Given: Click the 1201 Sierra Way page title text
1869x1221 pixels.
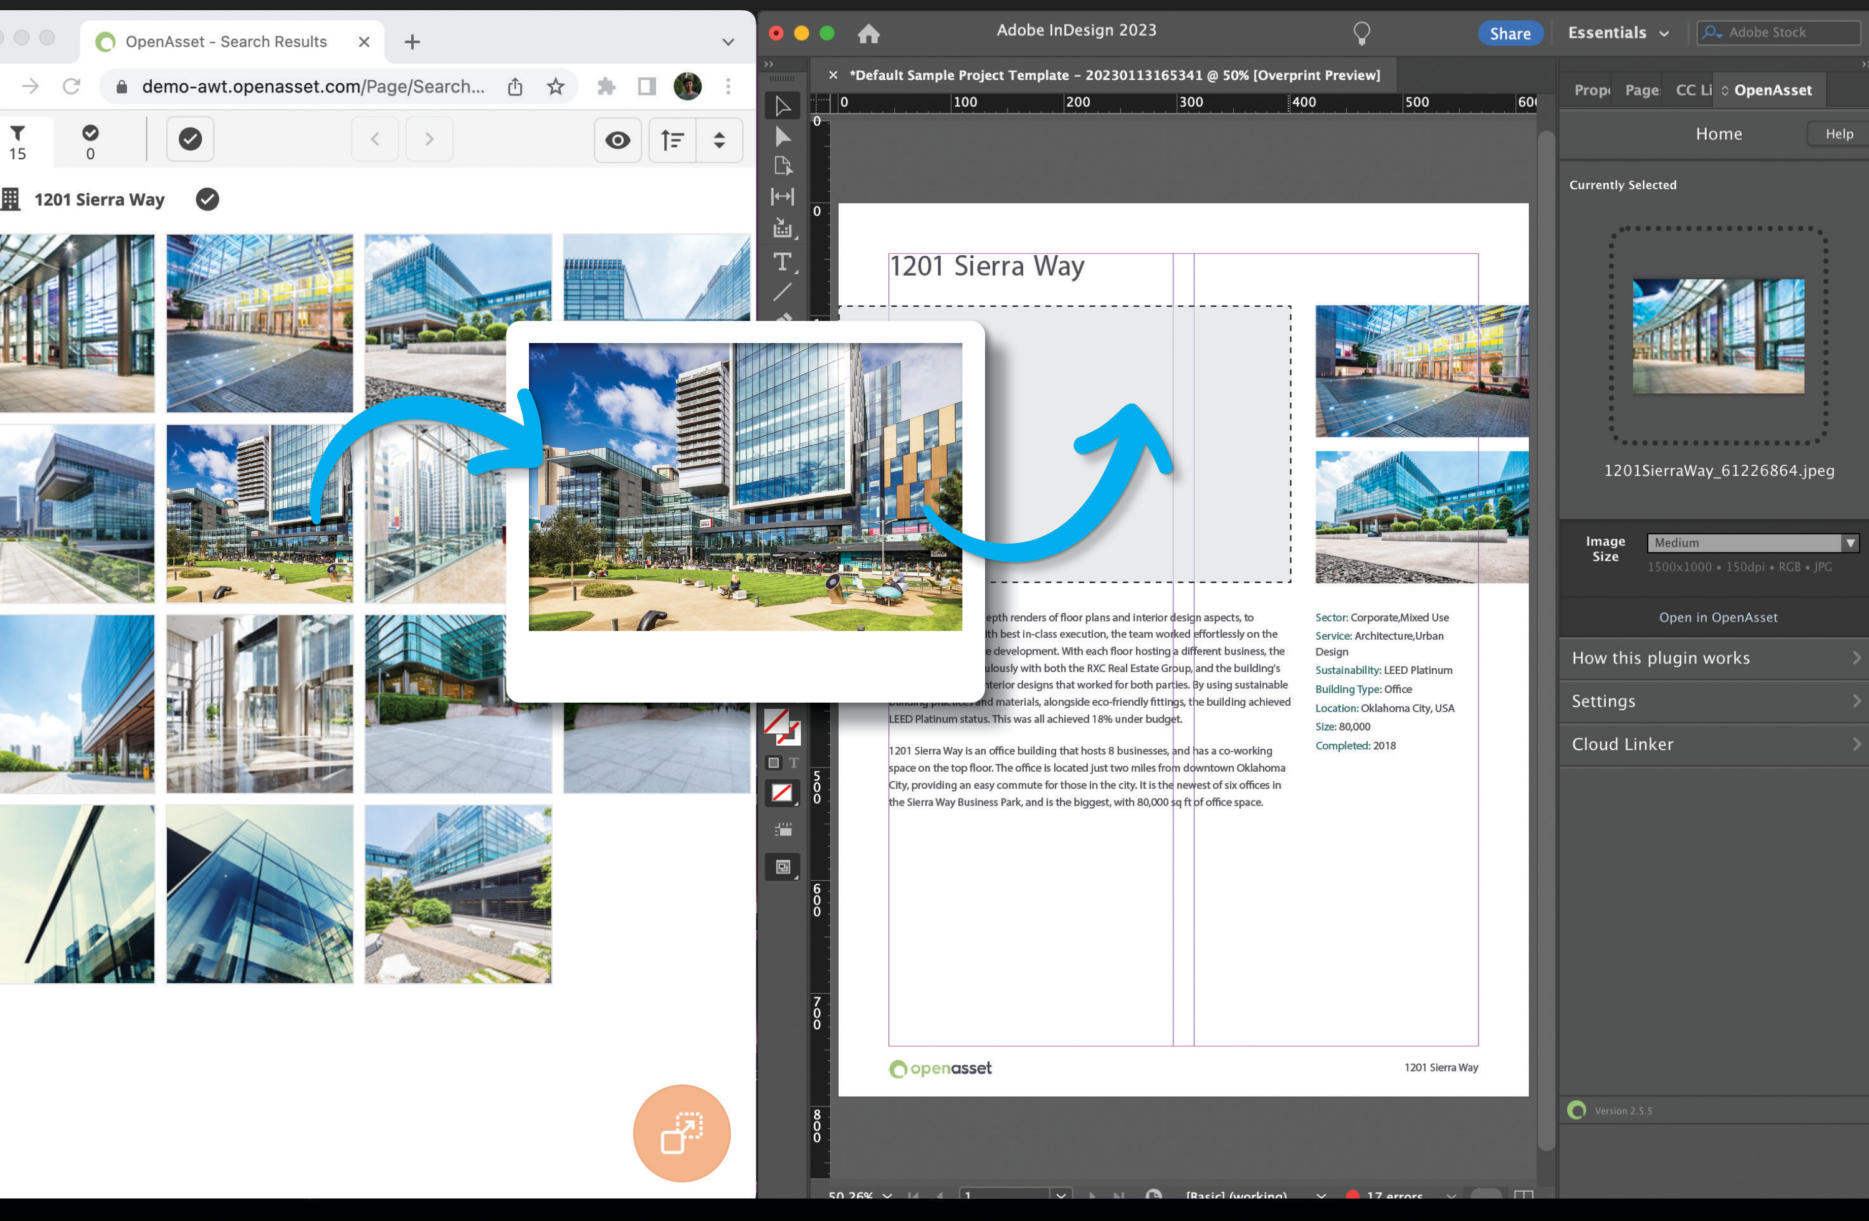Looking at the screenshot, I should coord(986,267).
